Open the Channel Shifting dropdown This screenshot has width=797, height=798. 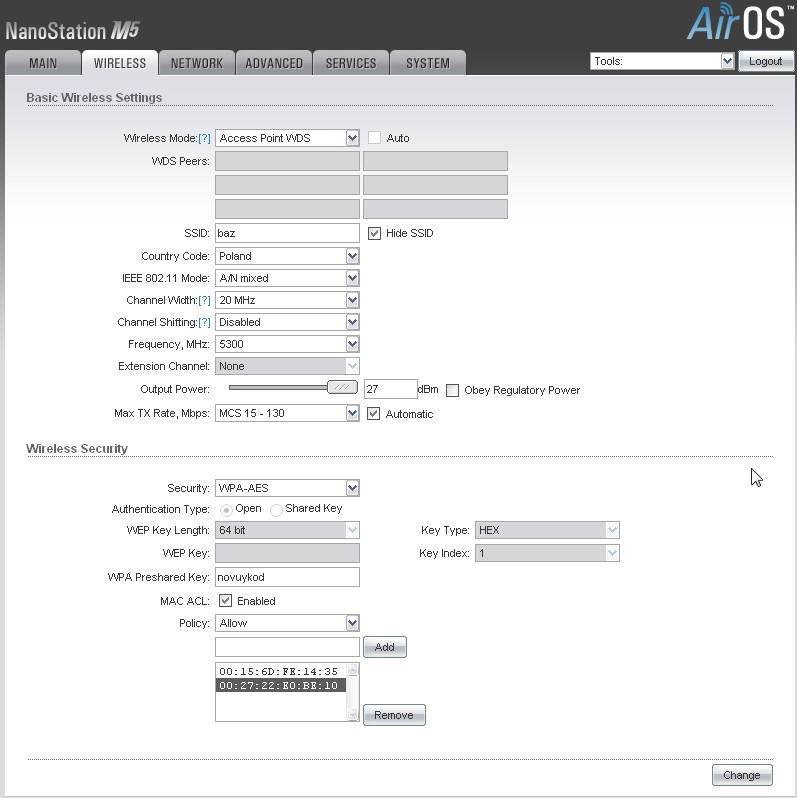287,322
